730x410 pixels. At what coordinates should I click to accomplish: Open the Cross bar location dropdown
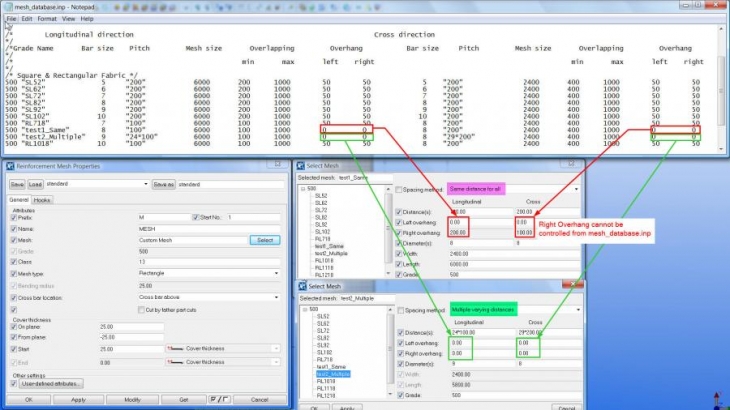[x=275, y=297]
